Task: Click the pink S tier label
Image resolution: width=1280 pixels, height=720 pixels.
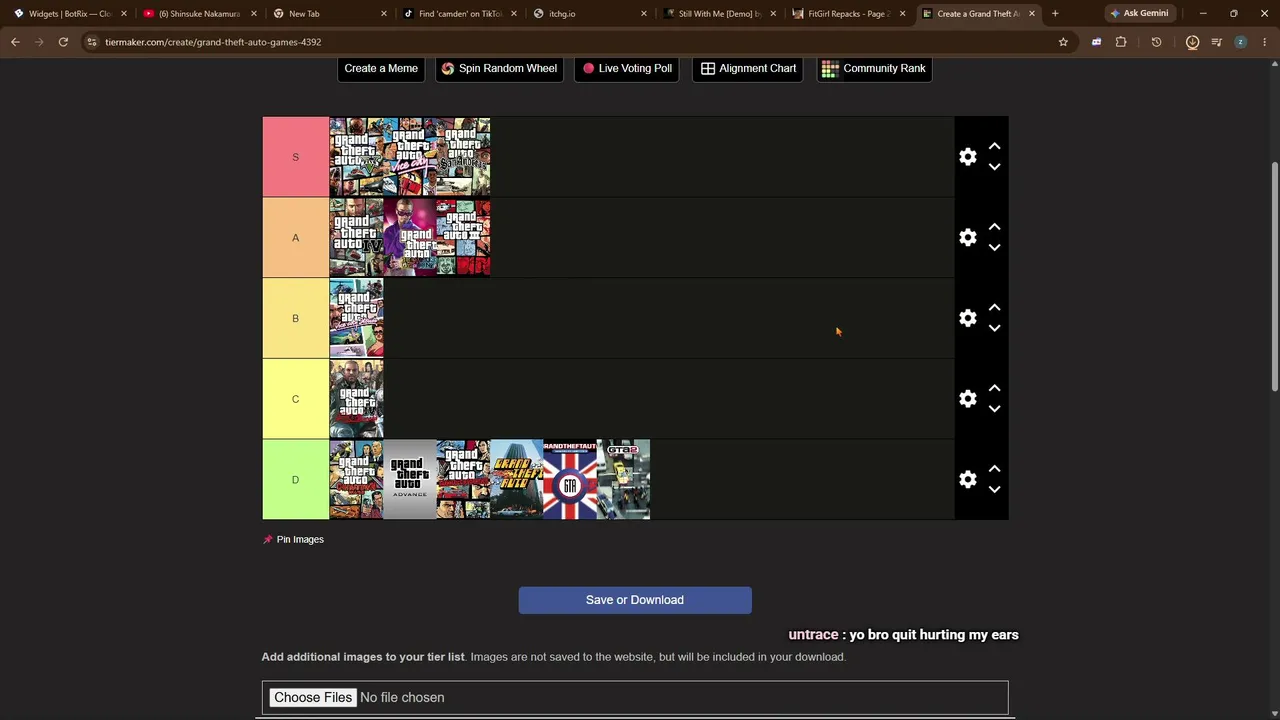Action: [295, 157]
